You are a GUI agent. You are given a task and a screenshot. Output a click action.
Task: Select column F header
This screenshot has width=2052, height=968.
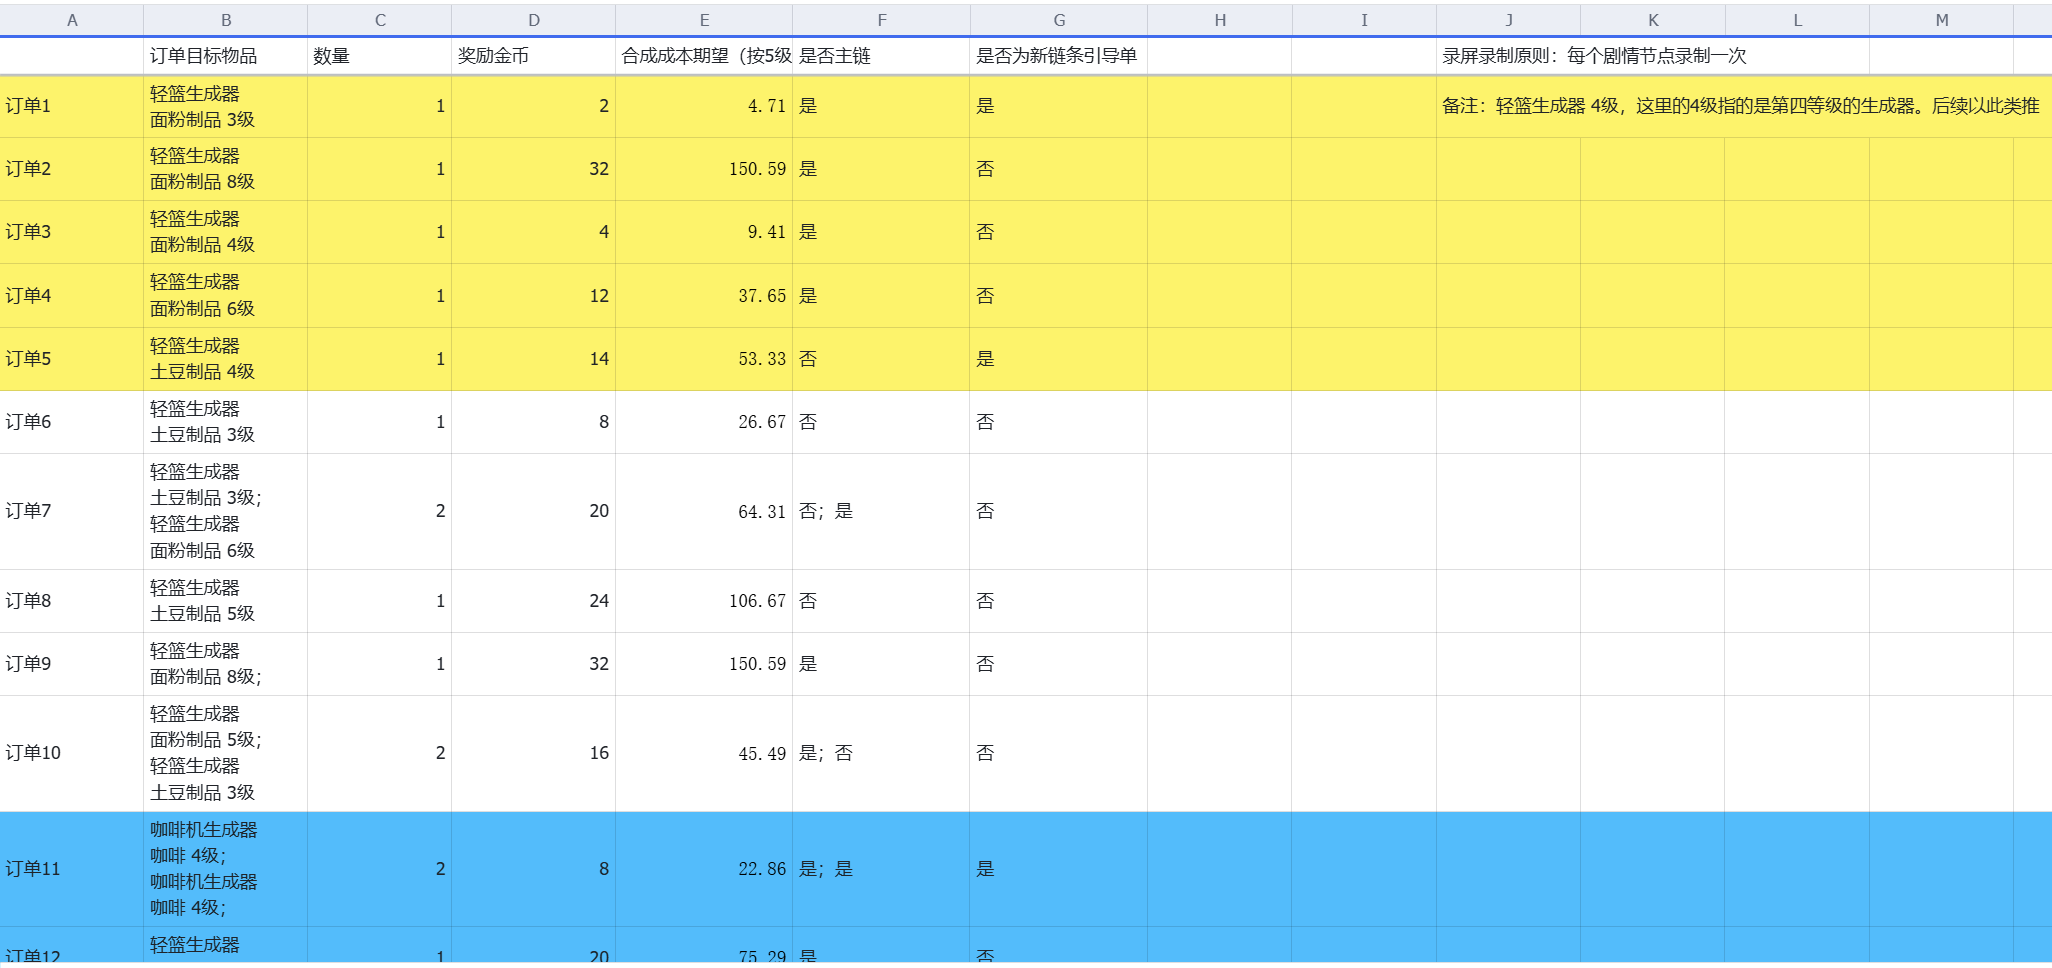tap(881, 20)
